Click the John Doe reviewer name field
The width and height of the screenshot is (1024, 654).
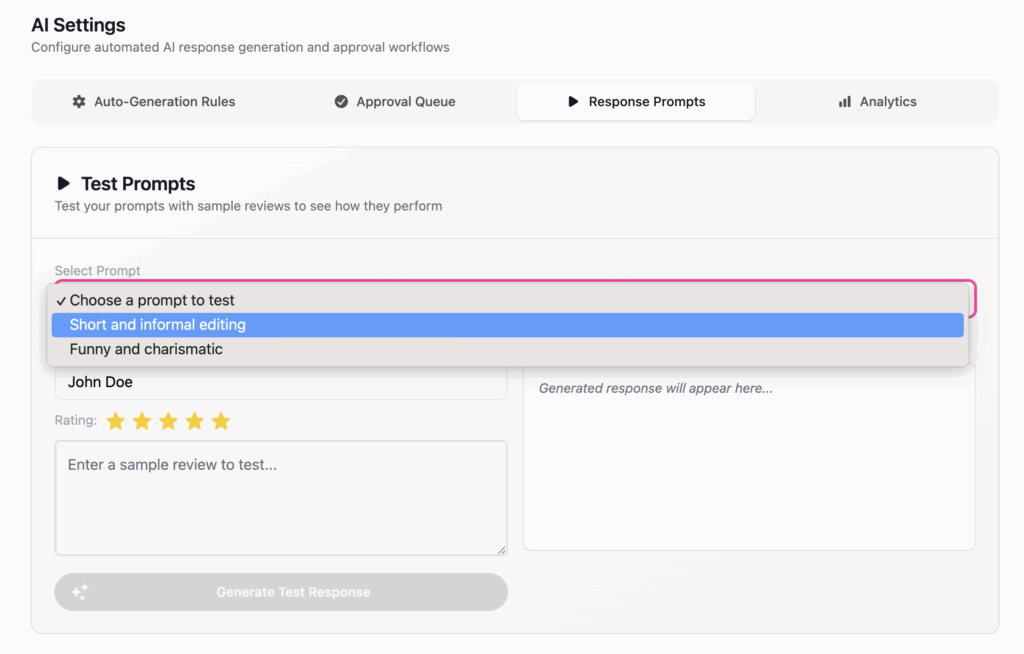pos(281,382)
